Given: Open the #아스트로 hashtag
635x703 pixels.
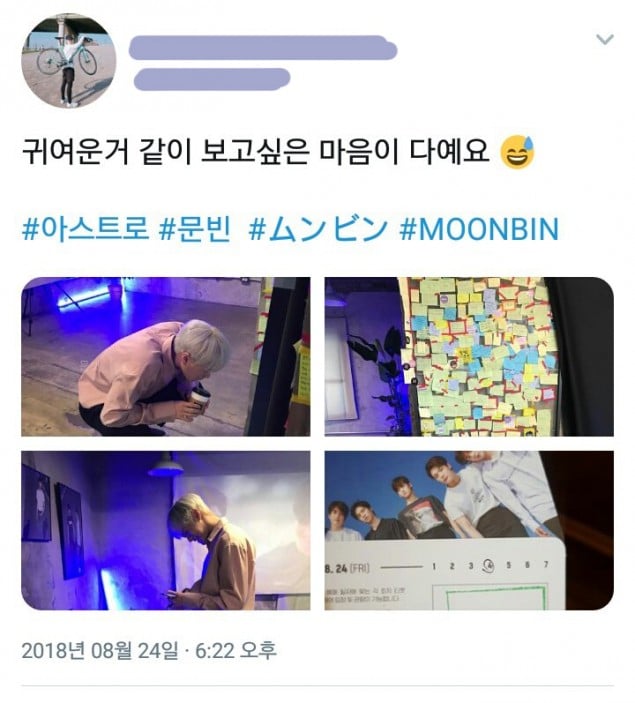Looking at the screenshot, I should 85,229.
